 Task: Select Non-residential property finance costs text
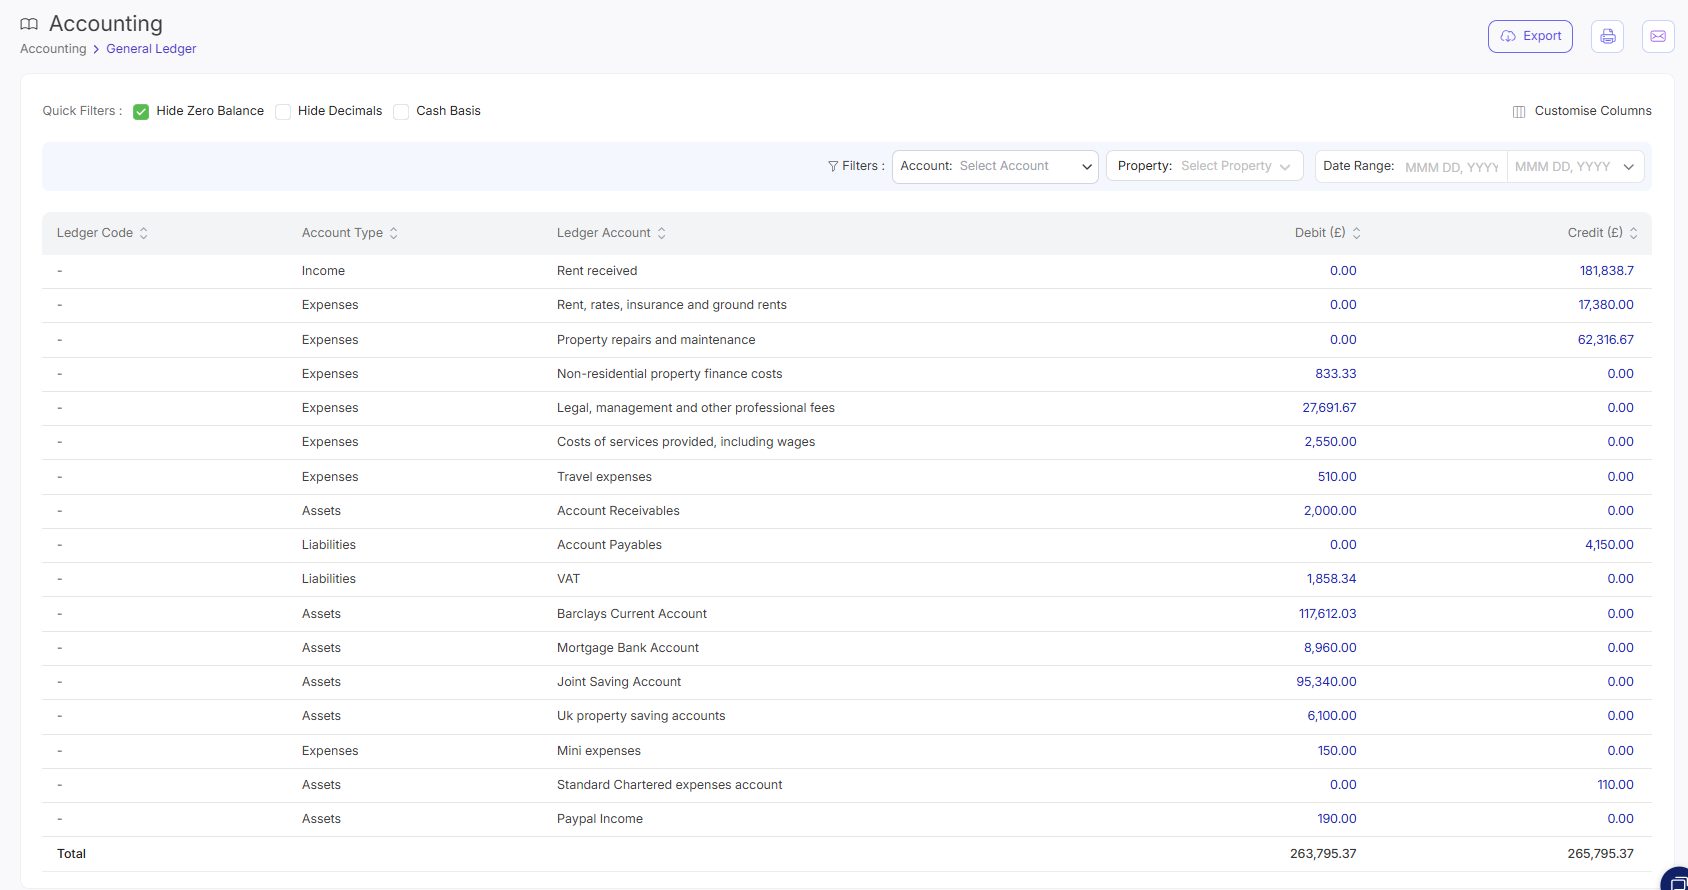(669, 374)
